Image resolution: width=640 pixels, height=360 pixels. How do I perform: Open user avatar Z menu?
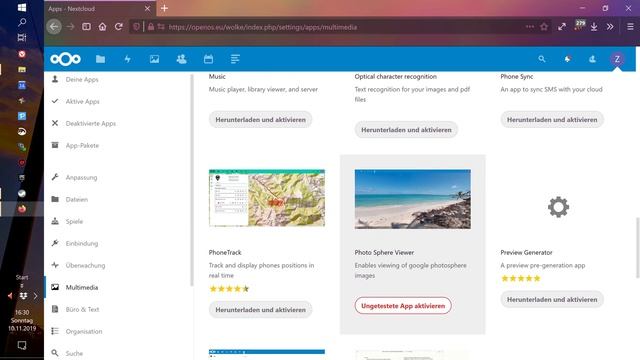[617, 59]
